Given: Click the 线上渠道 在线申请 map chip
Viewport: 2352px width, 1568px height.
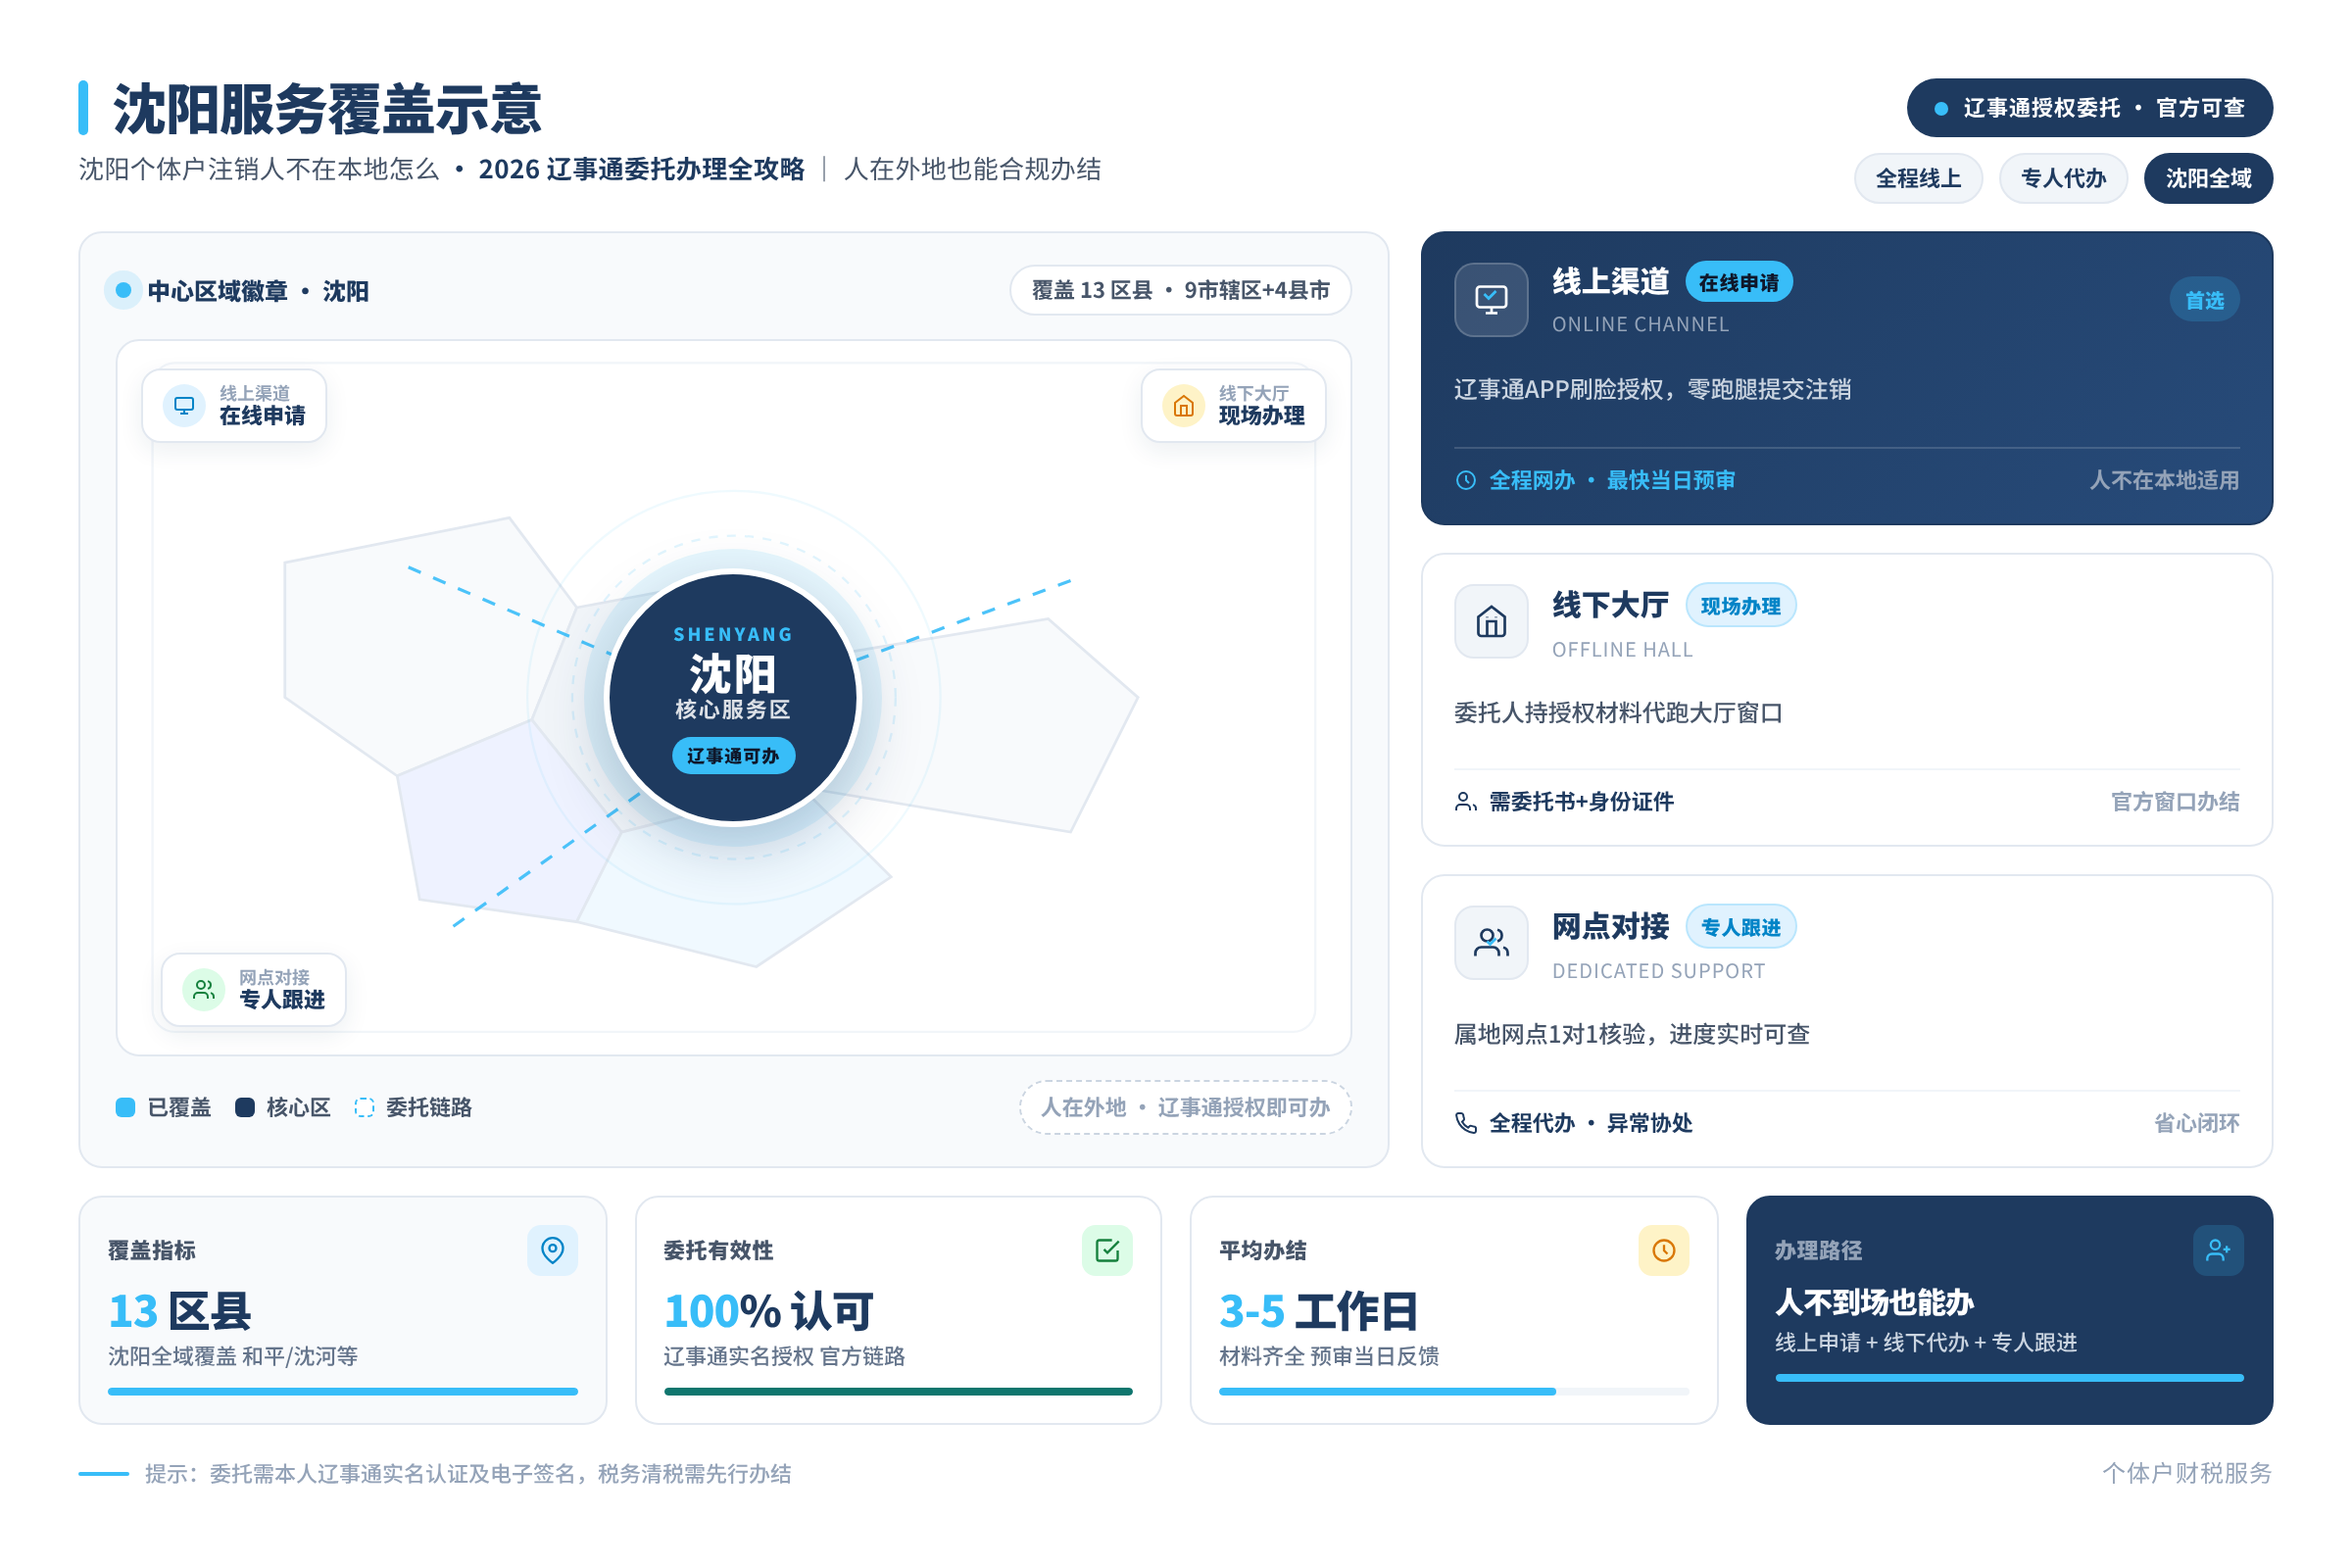Looking at the screenshot, I should 234,406.
